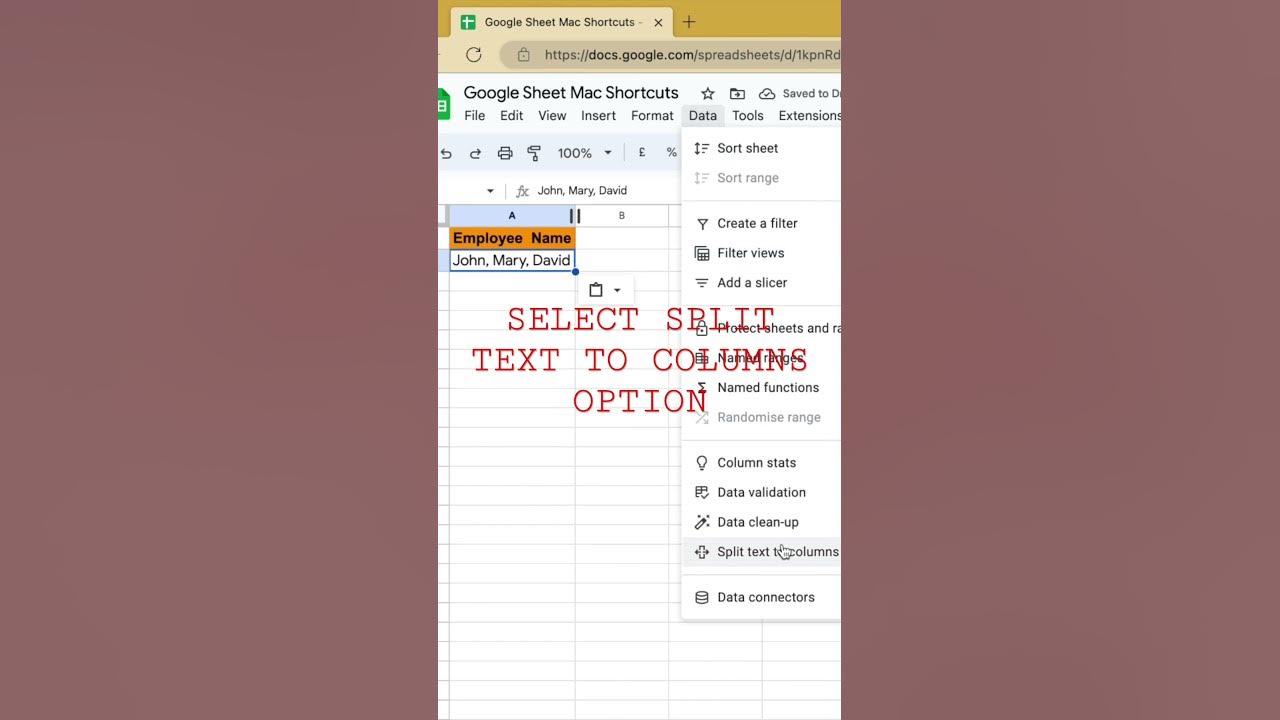Click the document title Google Sheet Mac Shortcuts

[x=571, y=93]
